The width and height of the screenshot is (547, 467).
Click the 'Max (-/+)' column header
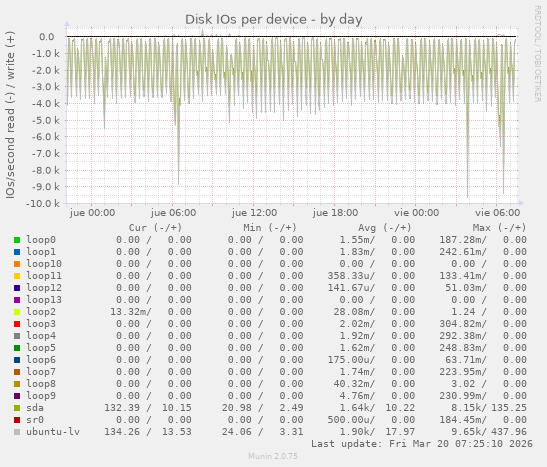(x=499, y=228)
